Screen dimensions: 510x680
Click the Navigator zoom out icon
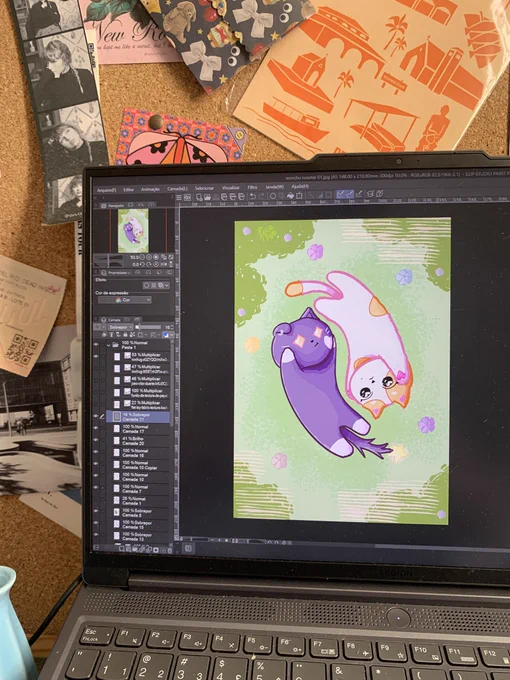[142, 257]
